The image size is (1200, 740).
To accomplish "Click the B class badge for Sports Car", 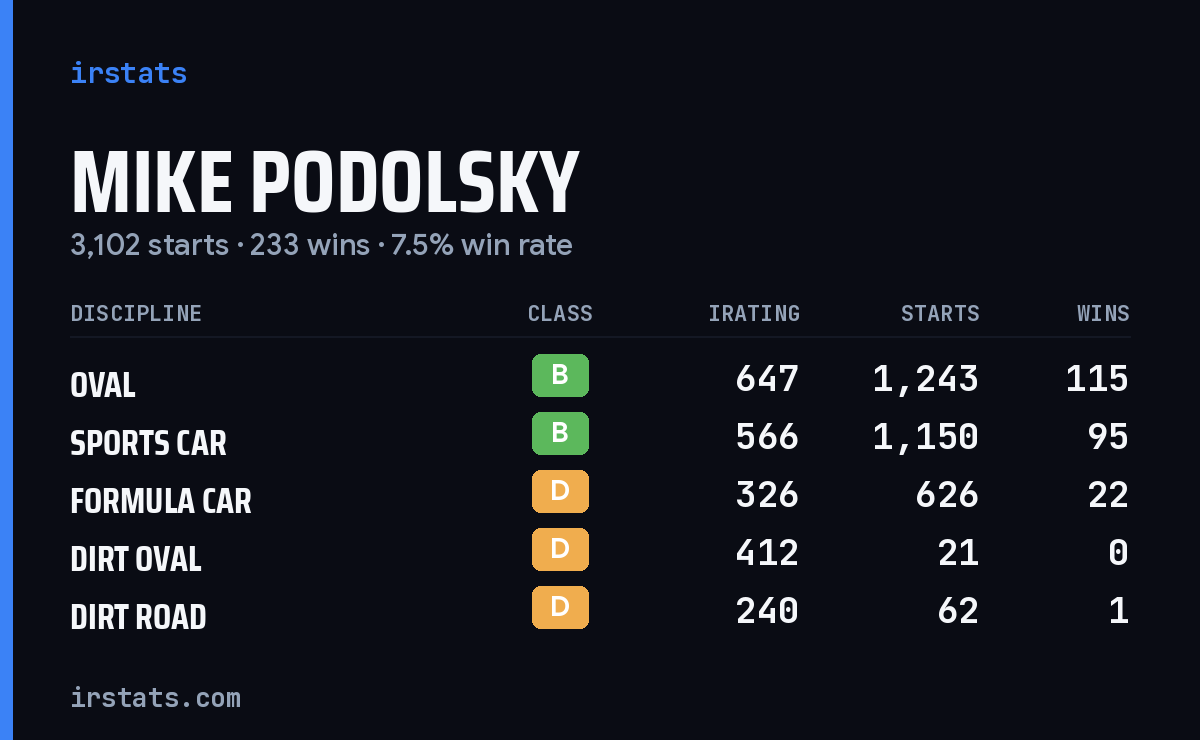I will 560,434.
